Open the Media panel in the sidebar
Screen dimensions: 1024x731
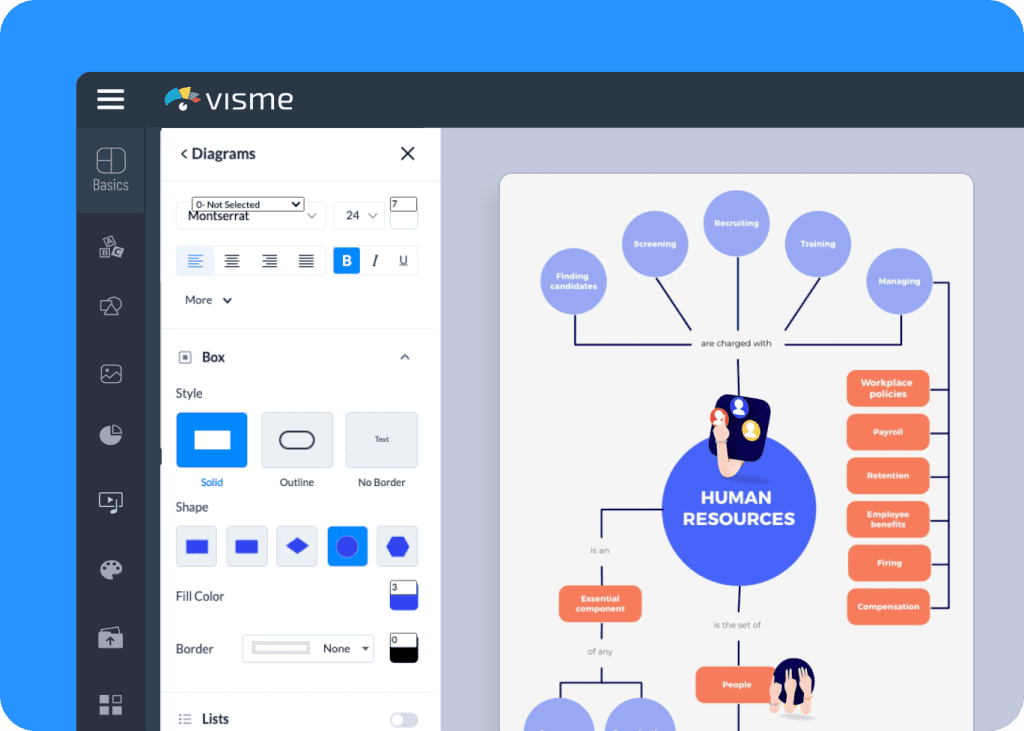tap(110, 503)
